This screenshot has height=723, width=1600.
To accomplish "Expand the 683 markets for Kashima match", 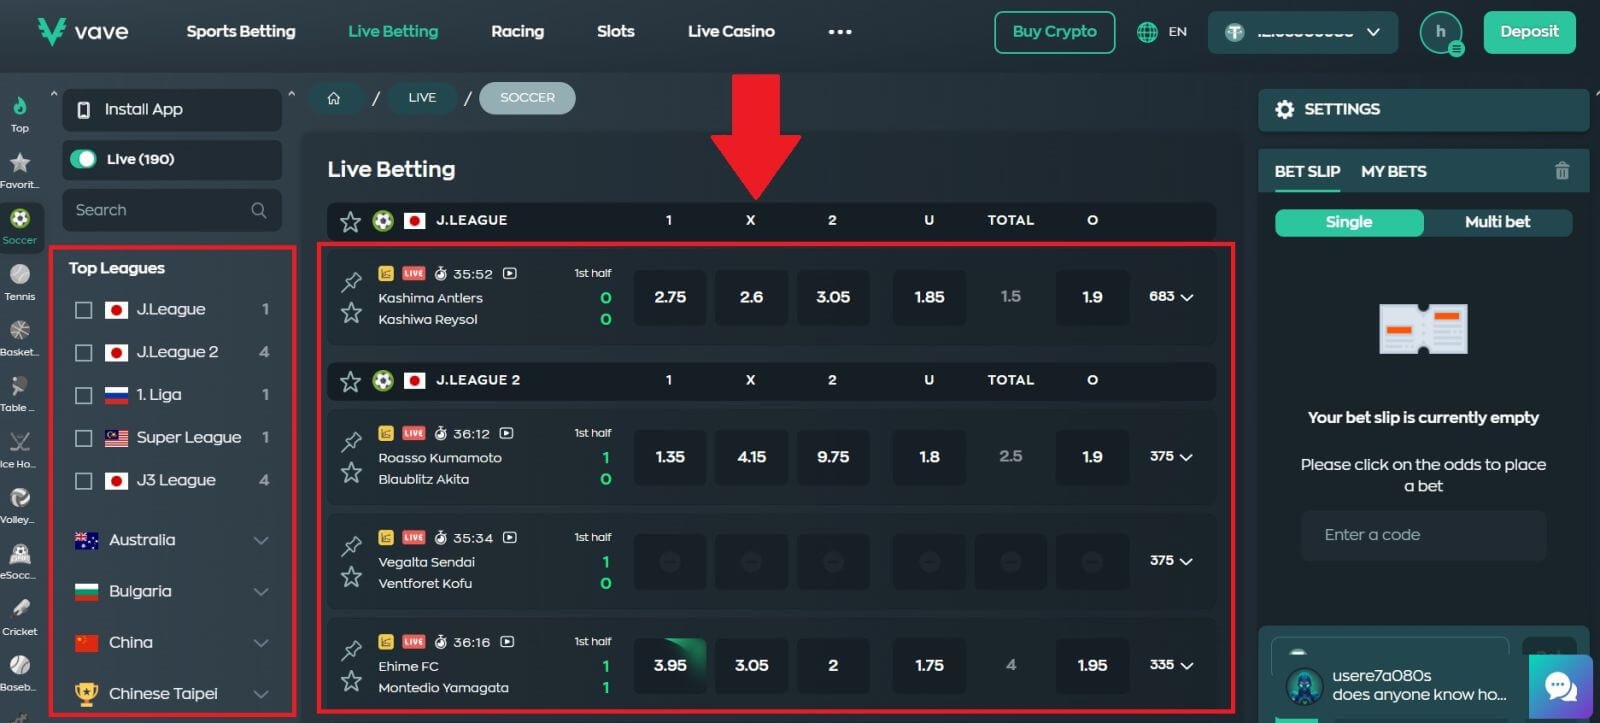I will [1171, 297].
